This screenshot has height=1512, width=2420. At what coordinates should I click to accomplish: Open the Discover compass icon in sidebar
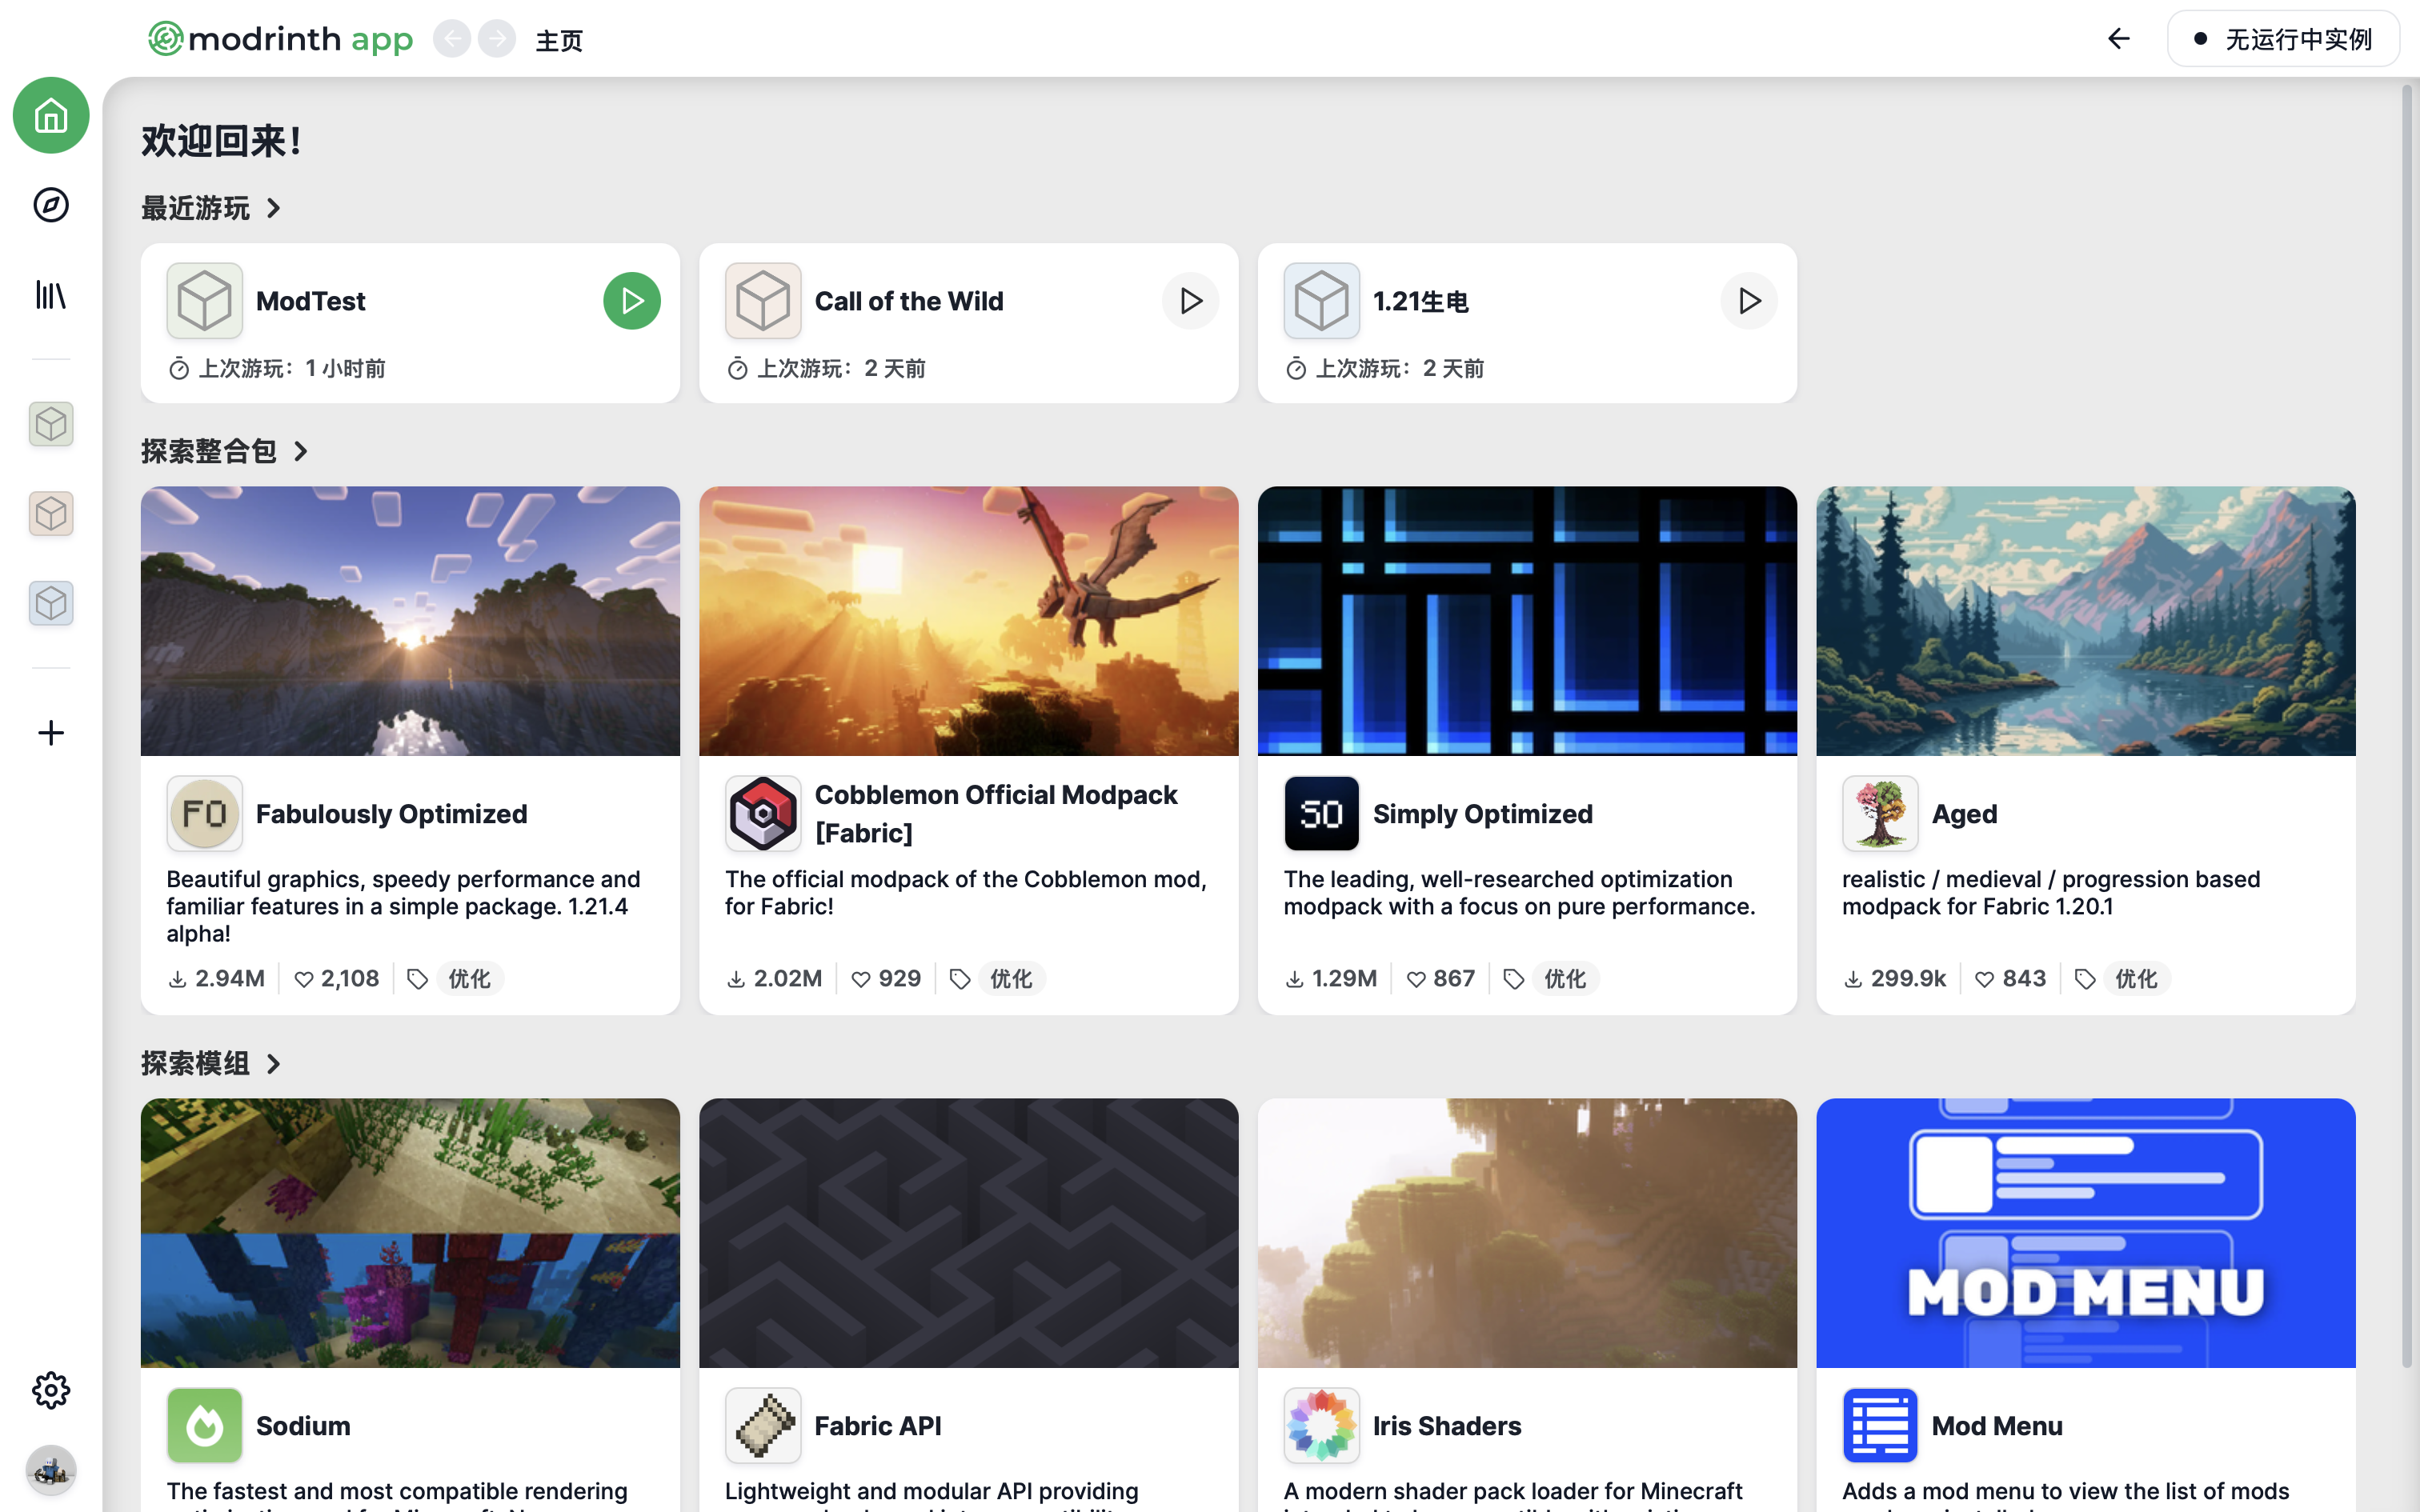51,205
